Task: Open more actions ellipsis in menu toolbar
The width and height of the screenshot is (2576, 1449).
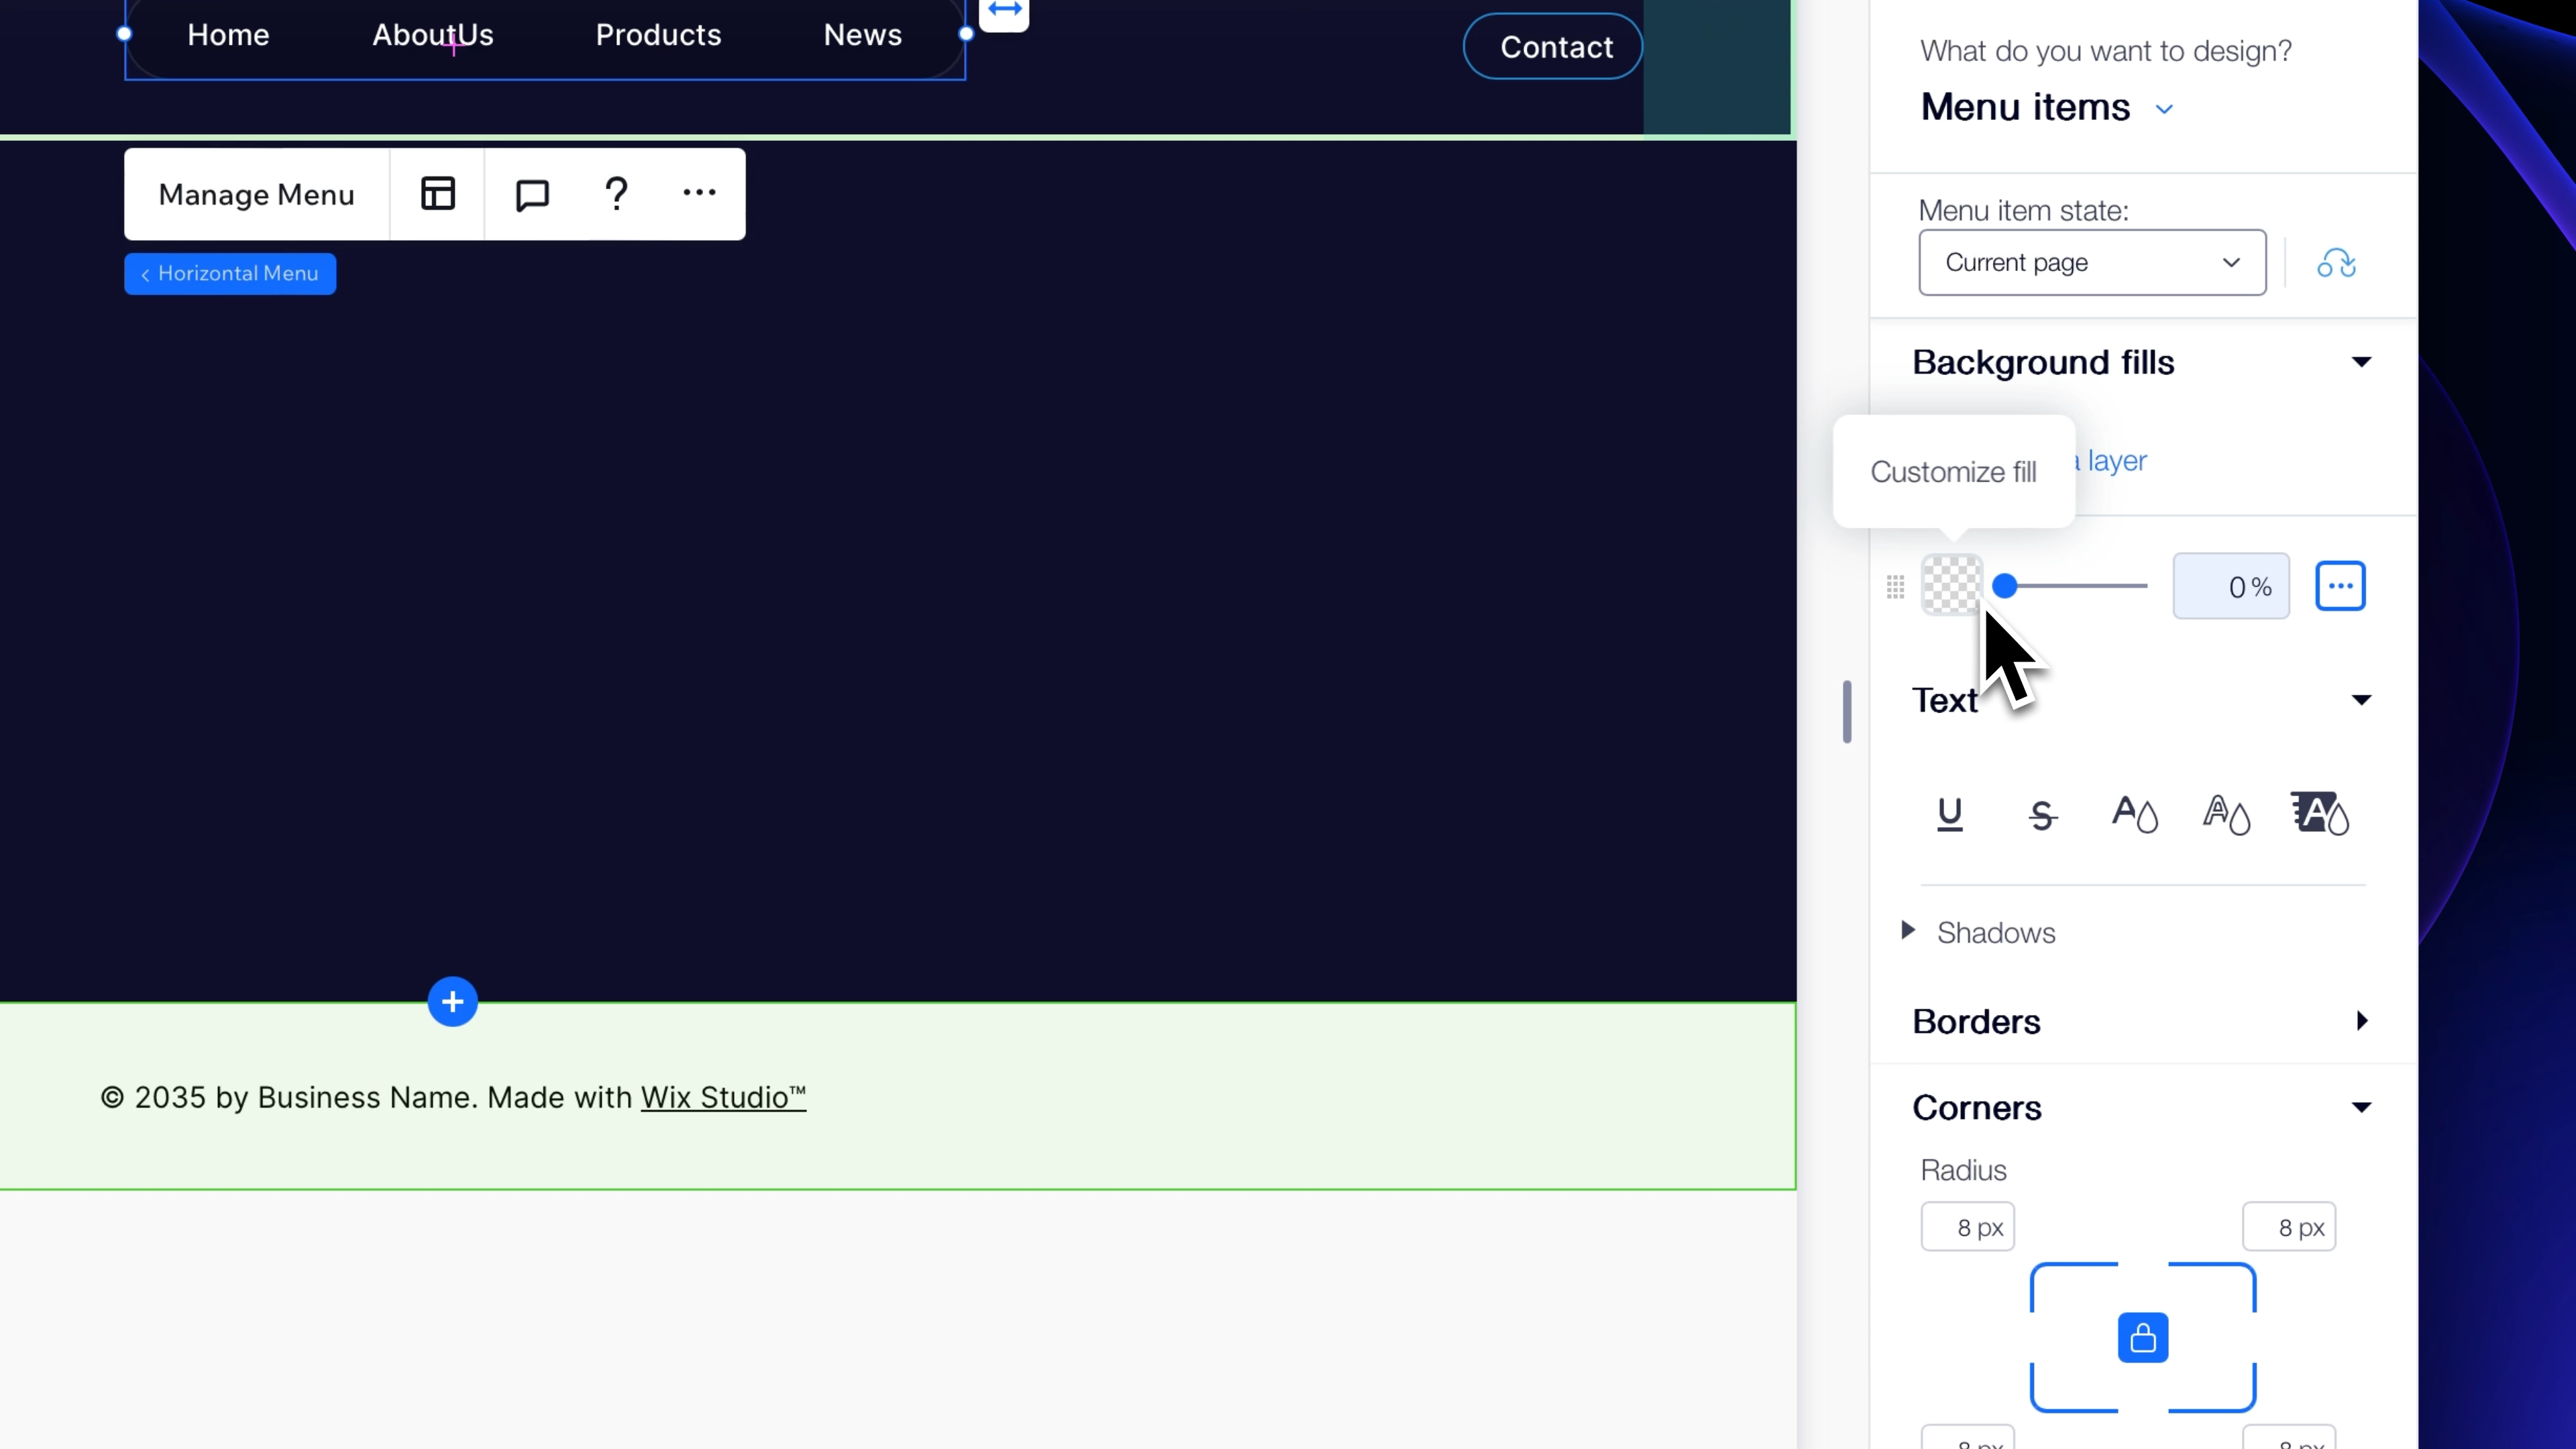Action: click(699, 193)
